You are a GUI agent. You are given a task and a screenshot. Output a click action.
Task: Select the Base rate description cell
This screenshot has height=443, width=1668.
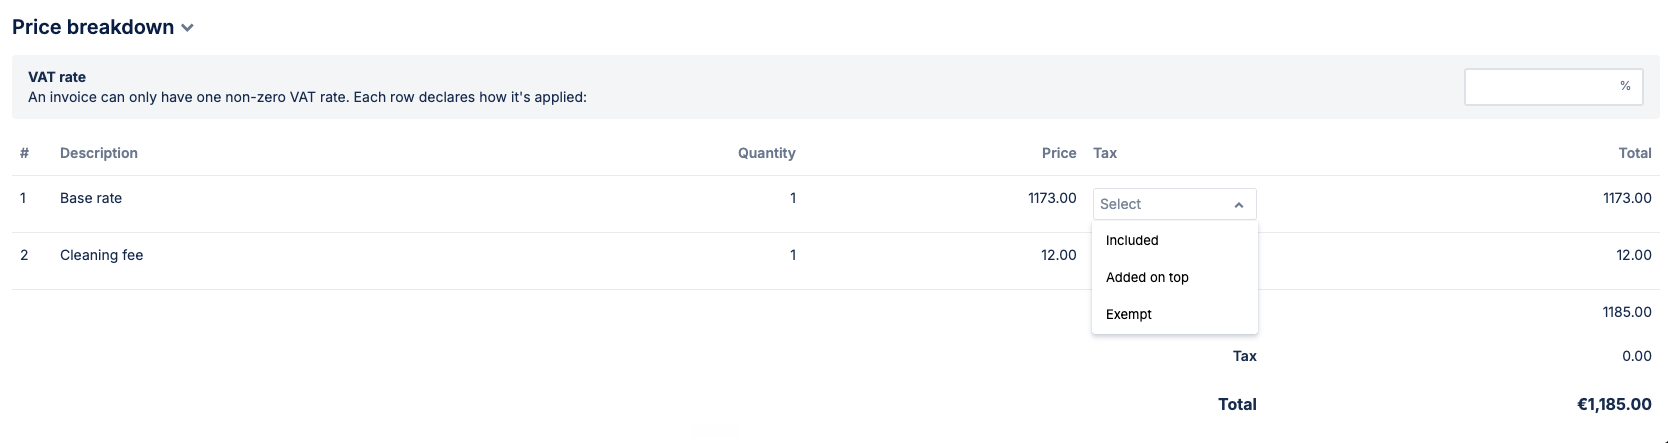point(91,198)
